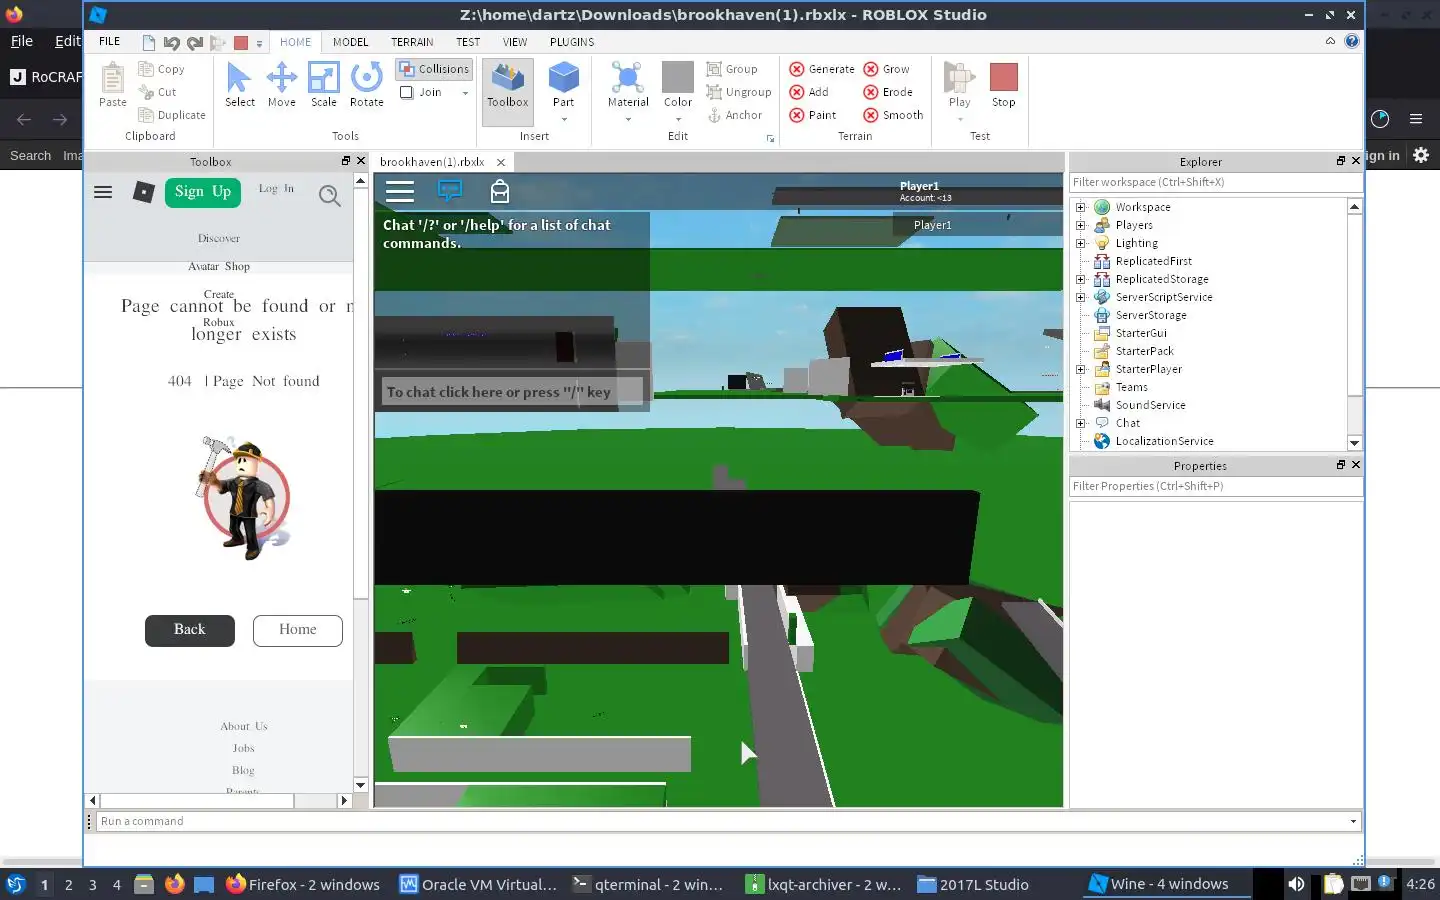This screenshot has height=900, width=1440.
Task: Open the Material picker
Action: 628,84
